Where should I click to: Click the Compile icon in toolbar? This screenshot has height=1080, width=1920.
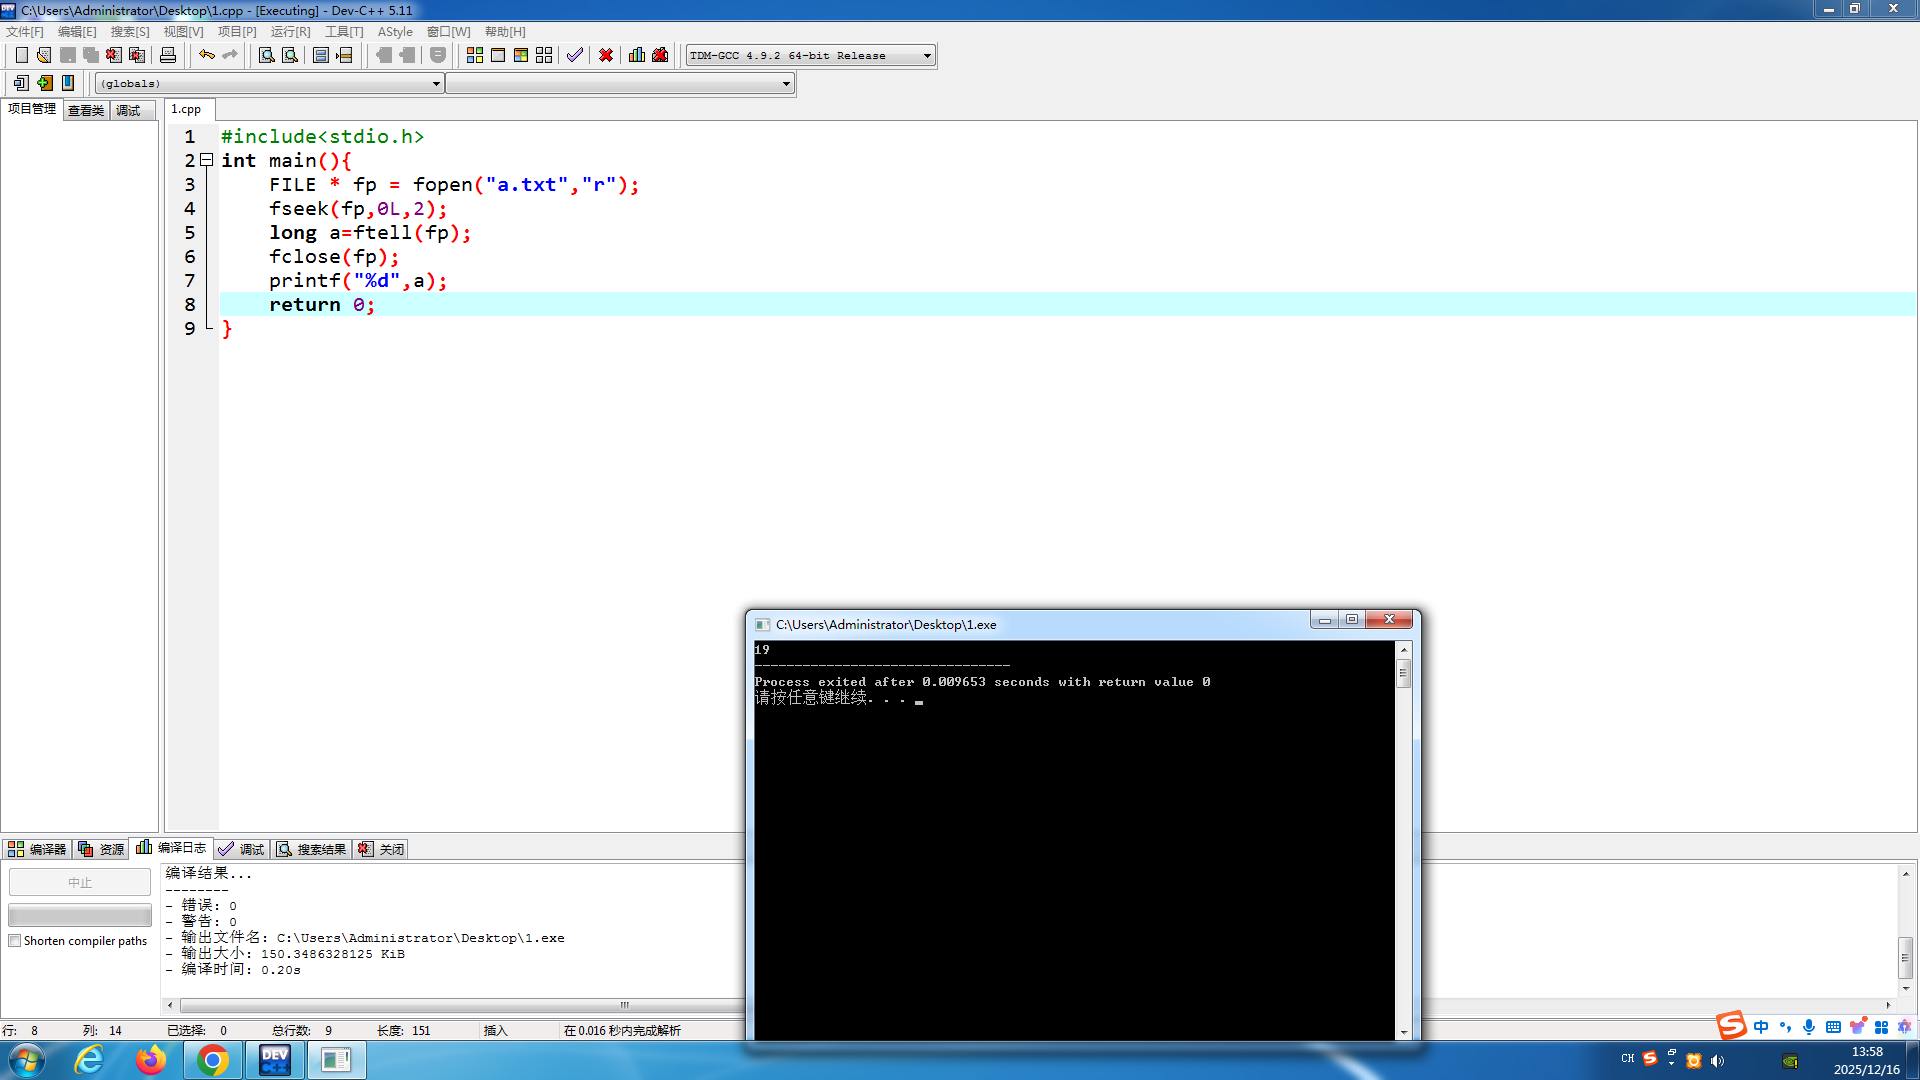click(475, 55)
